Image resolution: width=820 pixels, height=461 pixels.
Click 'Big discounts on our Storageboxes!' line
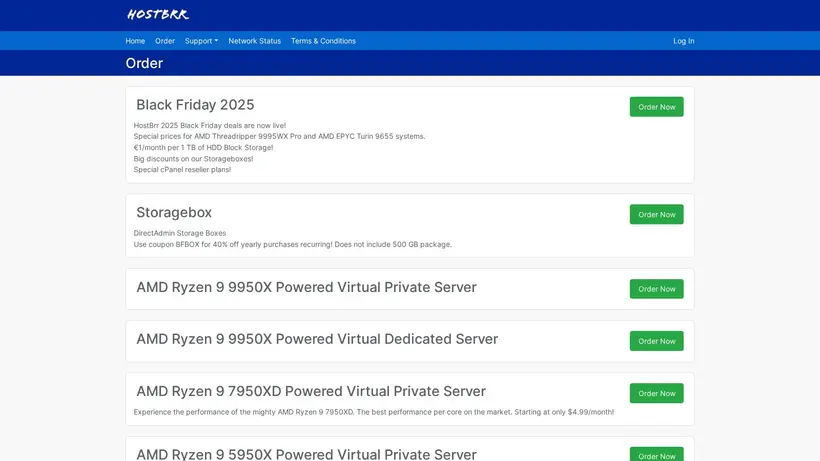point(193,158)
